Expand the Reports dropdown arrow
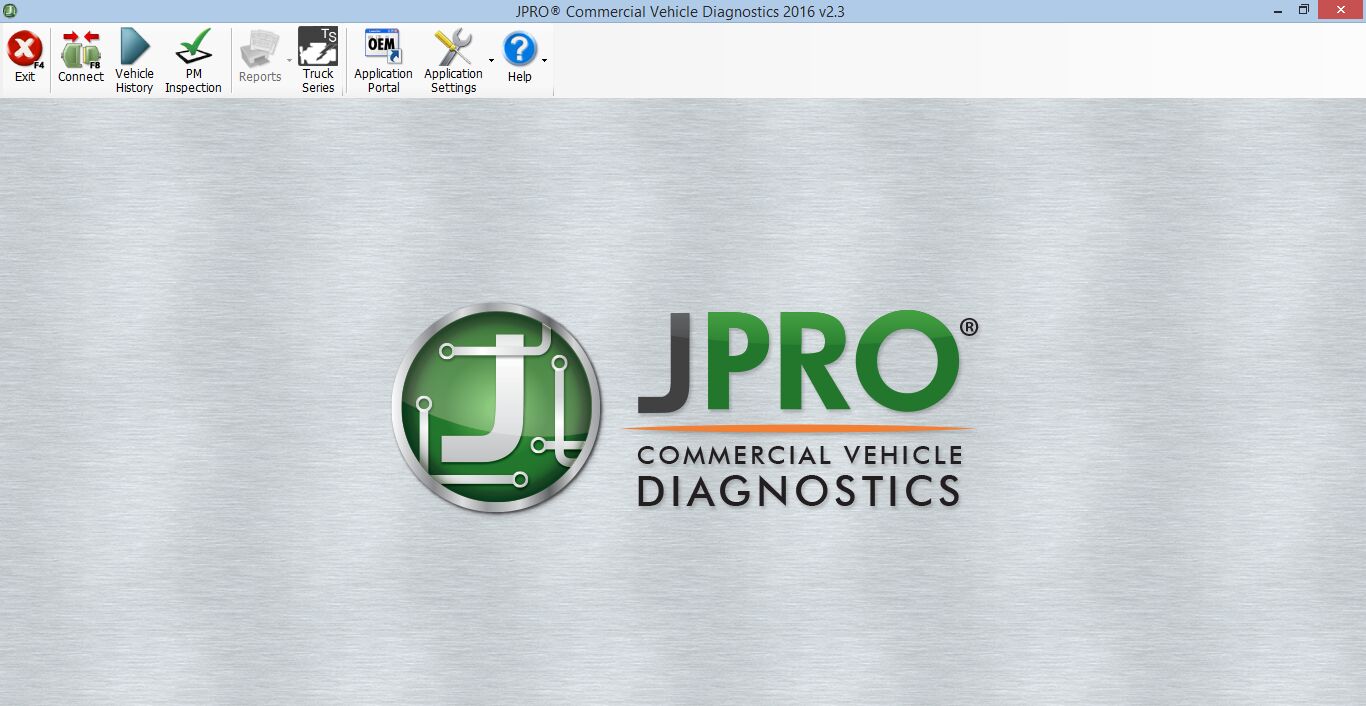 [x=290, y=60]
